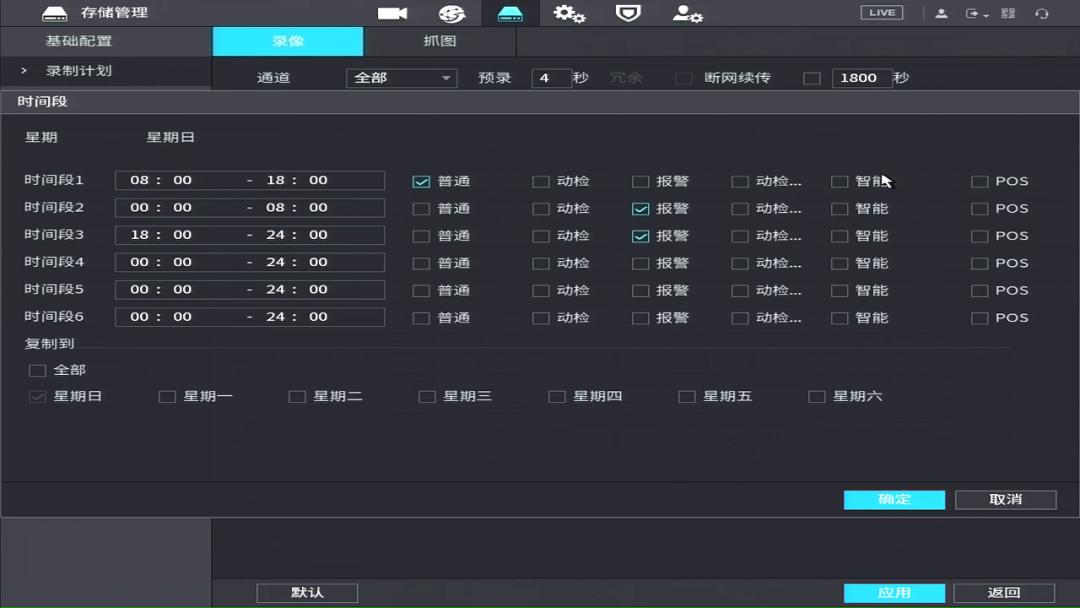
Task: Click the 默认 default button
Action: [x=307, y=592]
